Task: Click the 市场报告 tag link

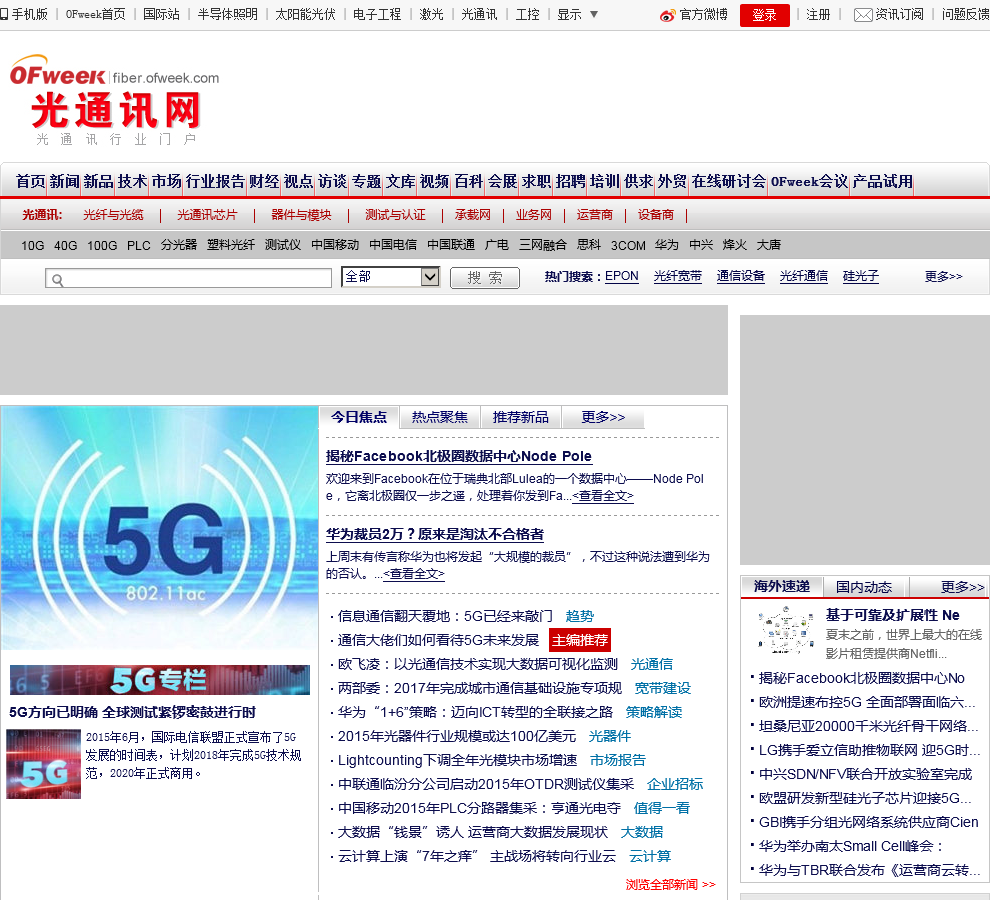Action: coord(617,760)
